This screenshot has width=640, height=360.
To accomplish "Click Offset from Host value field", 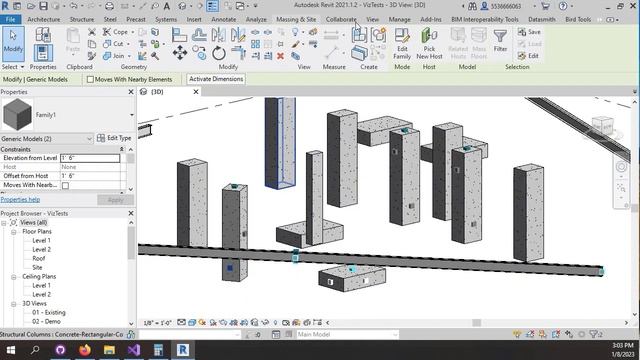I will click(x=90, y=176).
